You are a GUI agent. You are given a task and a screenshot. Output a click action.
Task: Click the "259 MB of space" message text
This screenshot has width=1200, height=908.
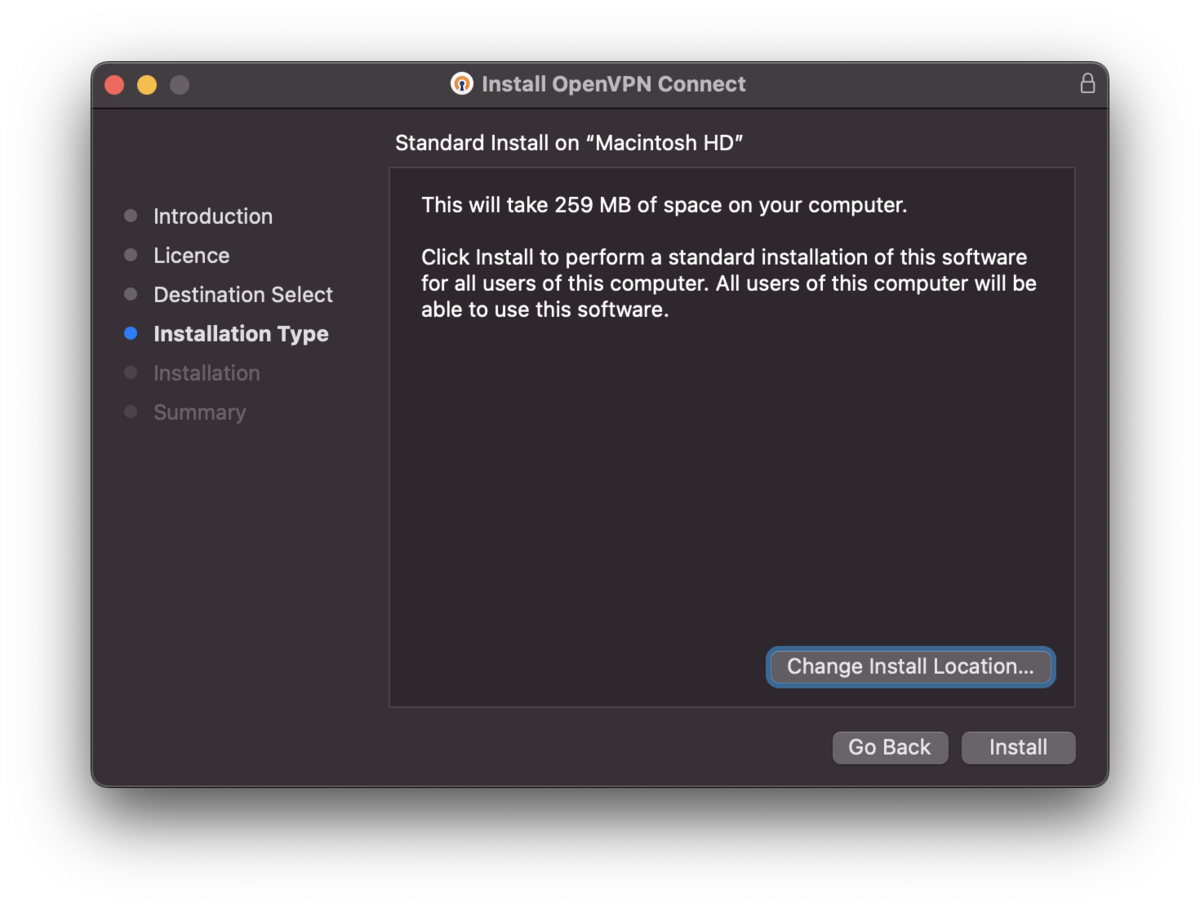click(664, 206)
